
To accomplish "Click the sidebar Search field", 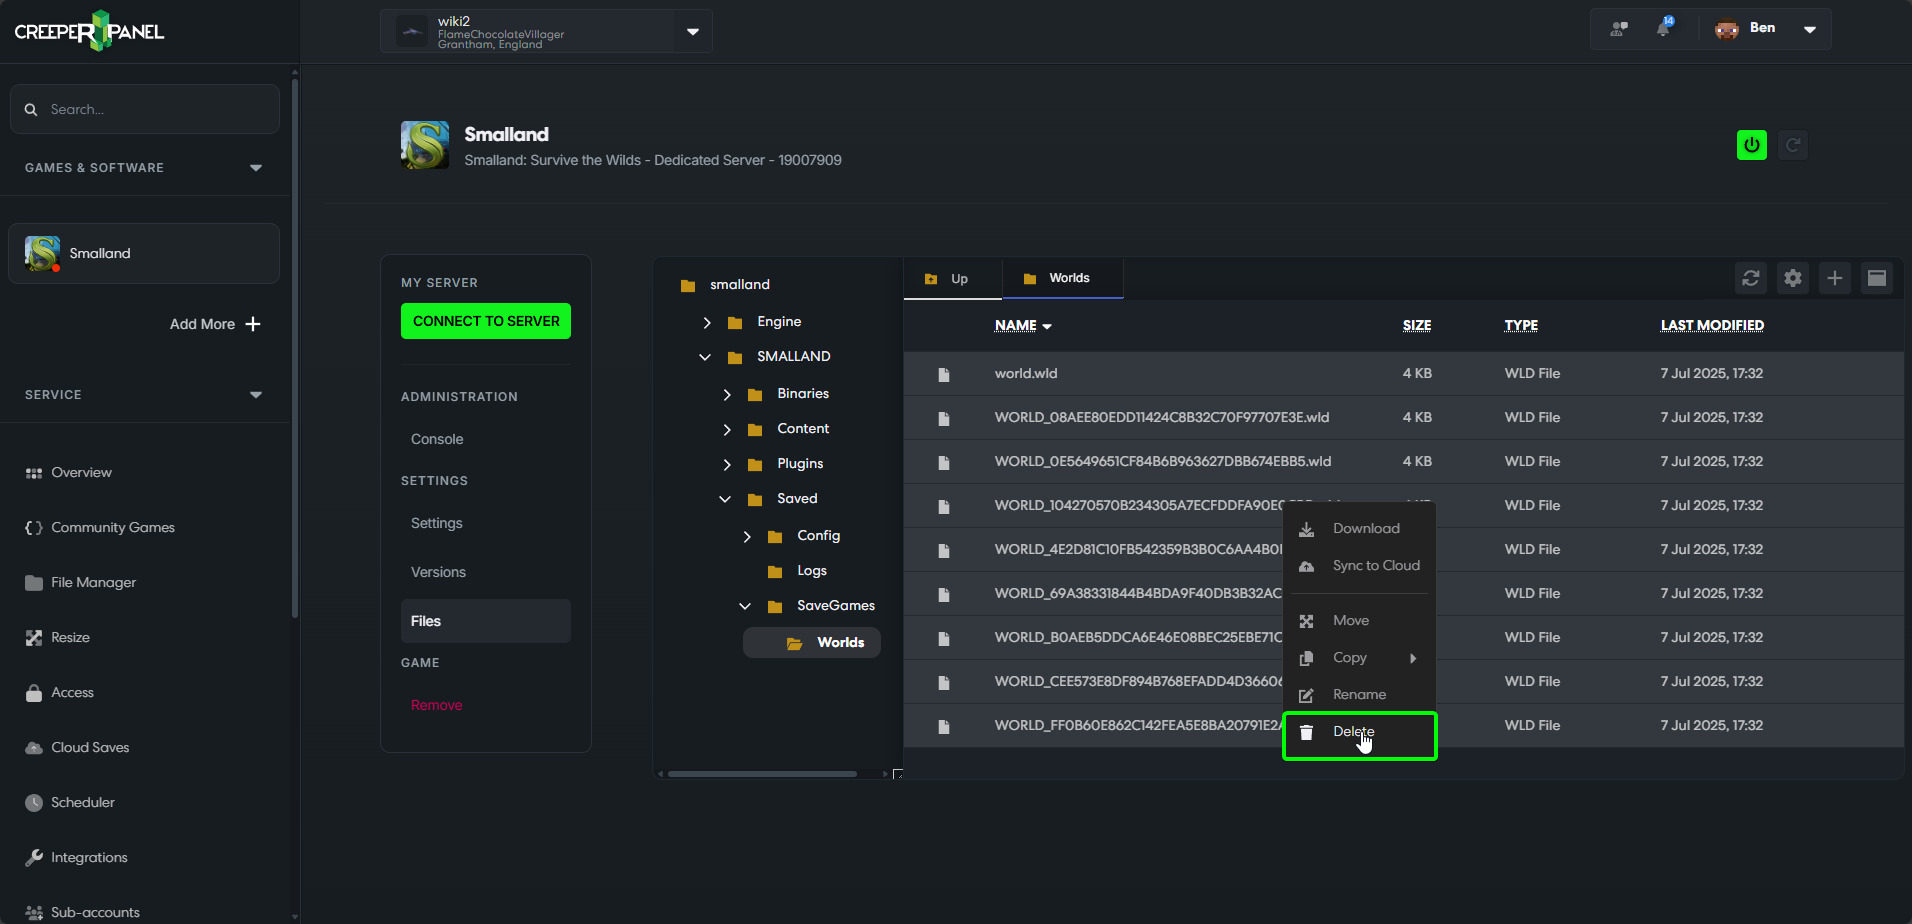I will (x=145, y=109).
